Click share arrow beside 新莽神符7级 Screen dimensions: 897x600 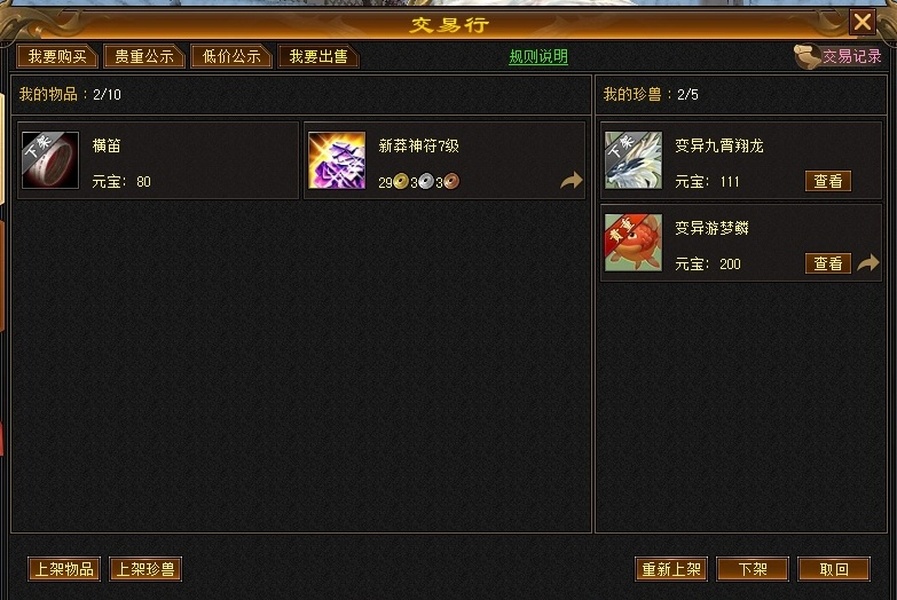(571, 181)
